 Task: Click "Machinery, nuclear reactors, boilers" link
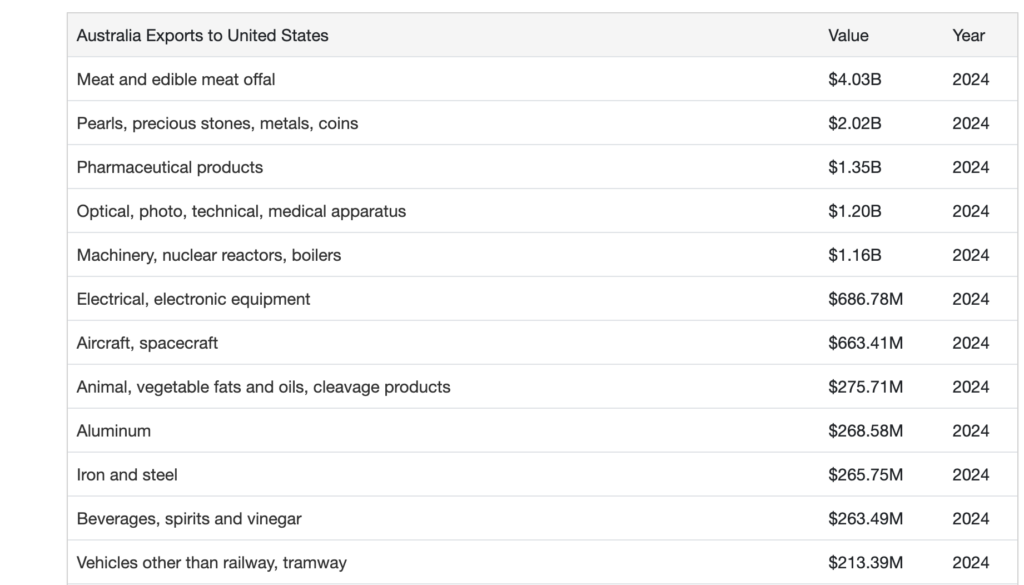tap(209, 255)
